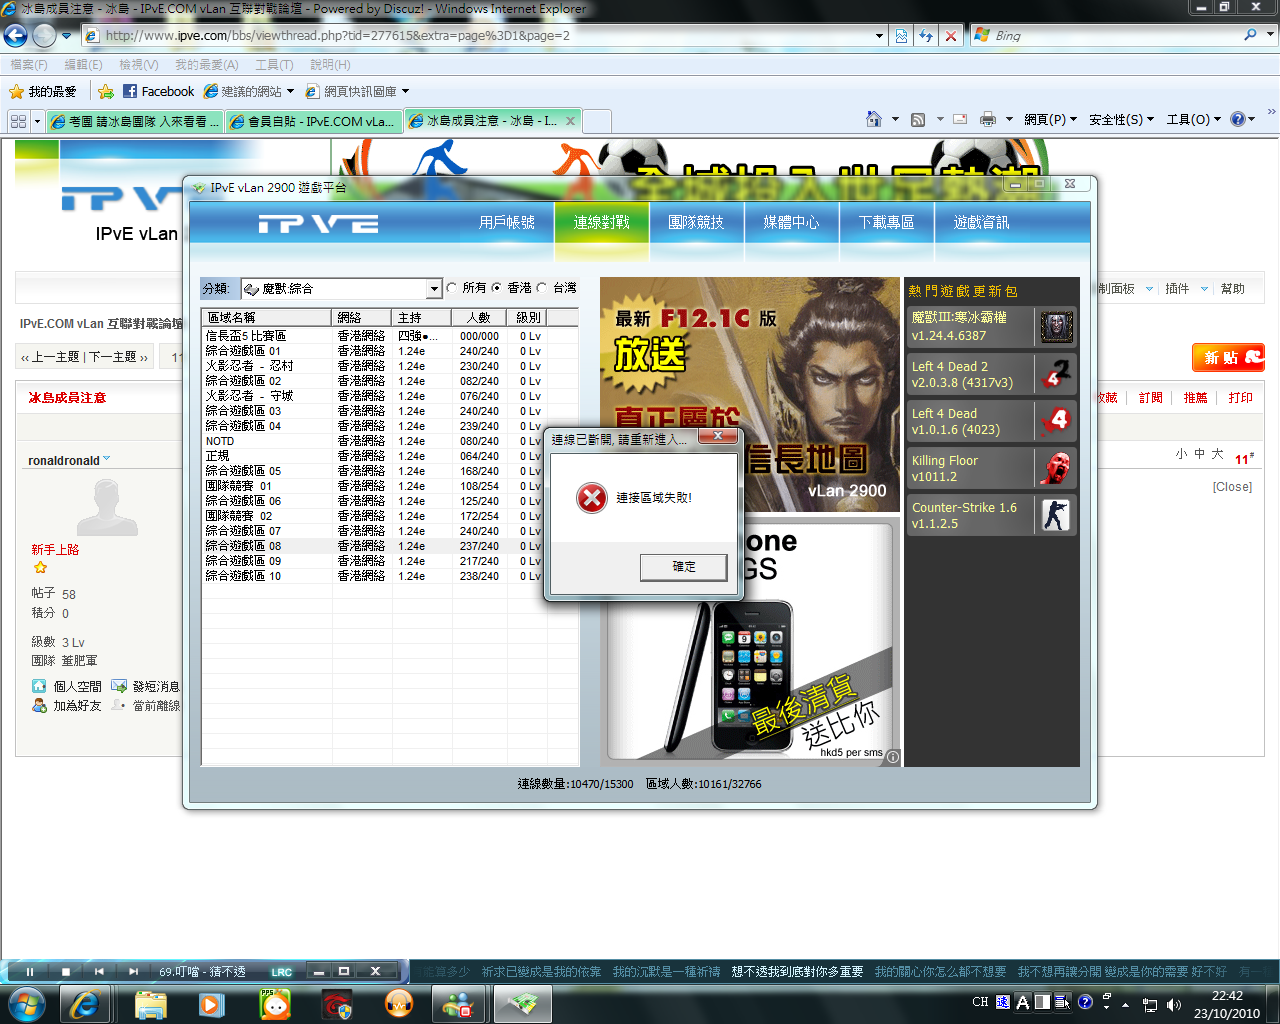
Task: Open the Windows Live Messenger taskbar icon
Action: coord(460,1004)
